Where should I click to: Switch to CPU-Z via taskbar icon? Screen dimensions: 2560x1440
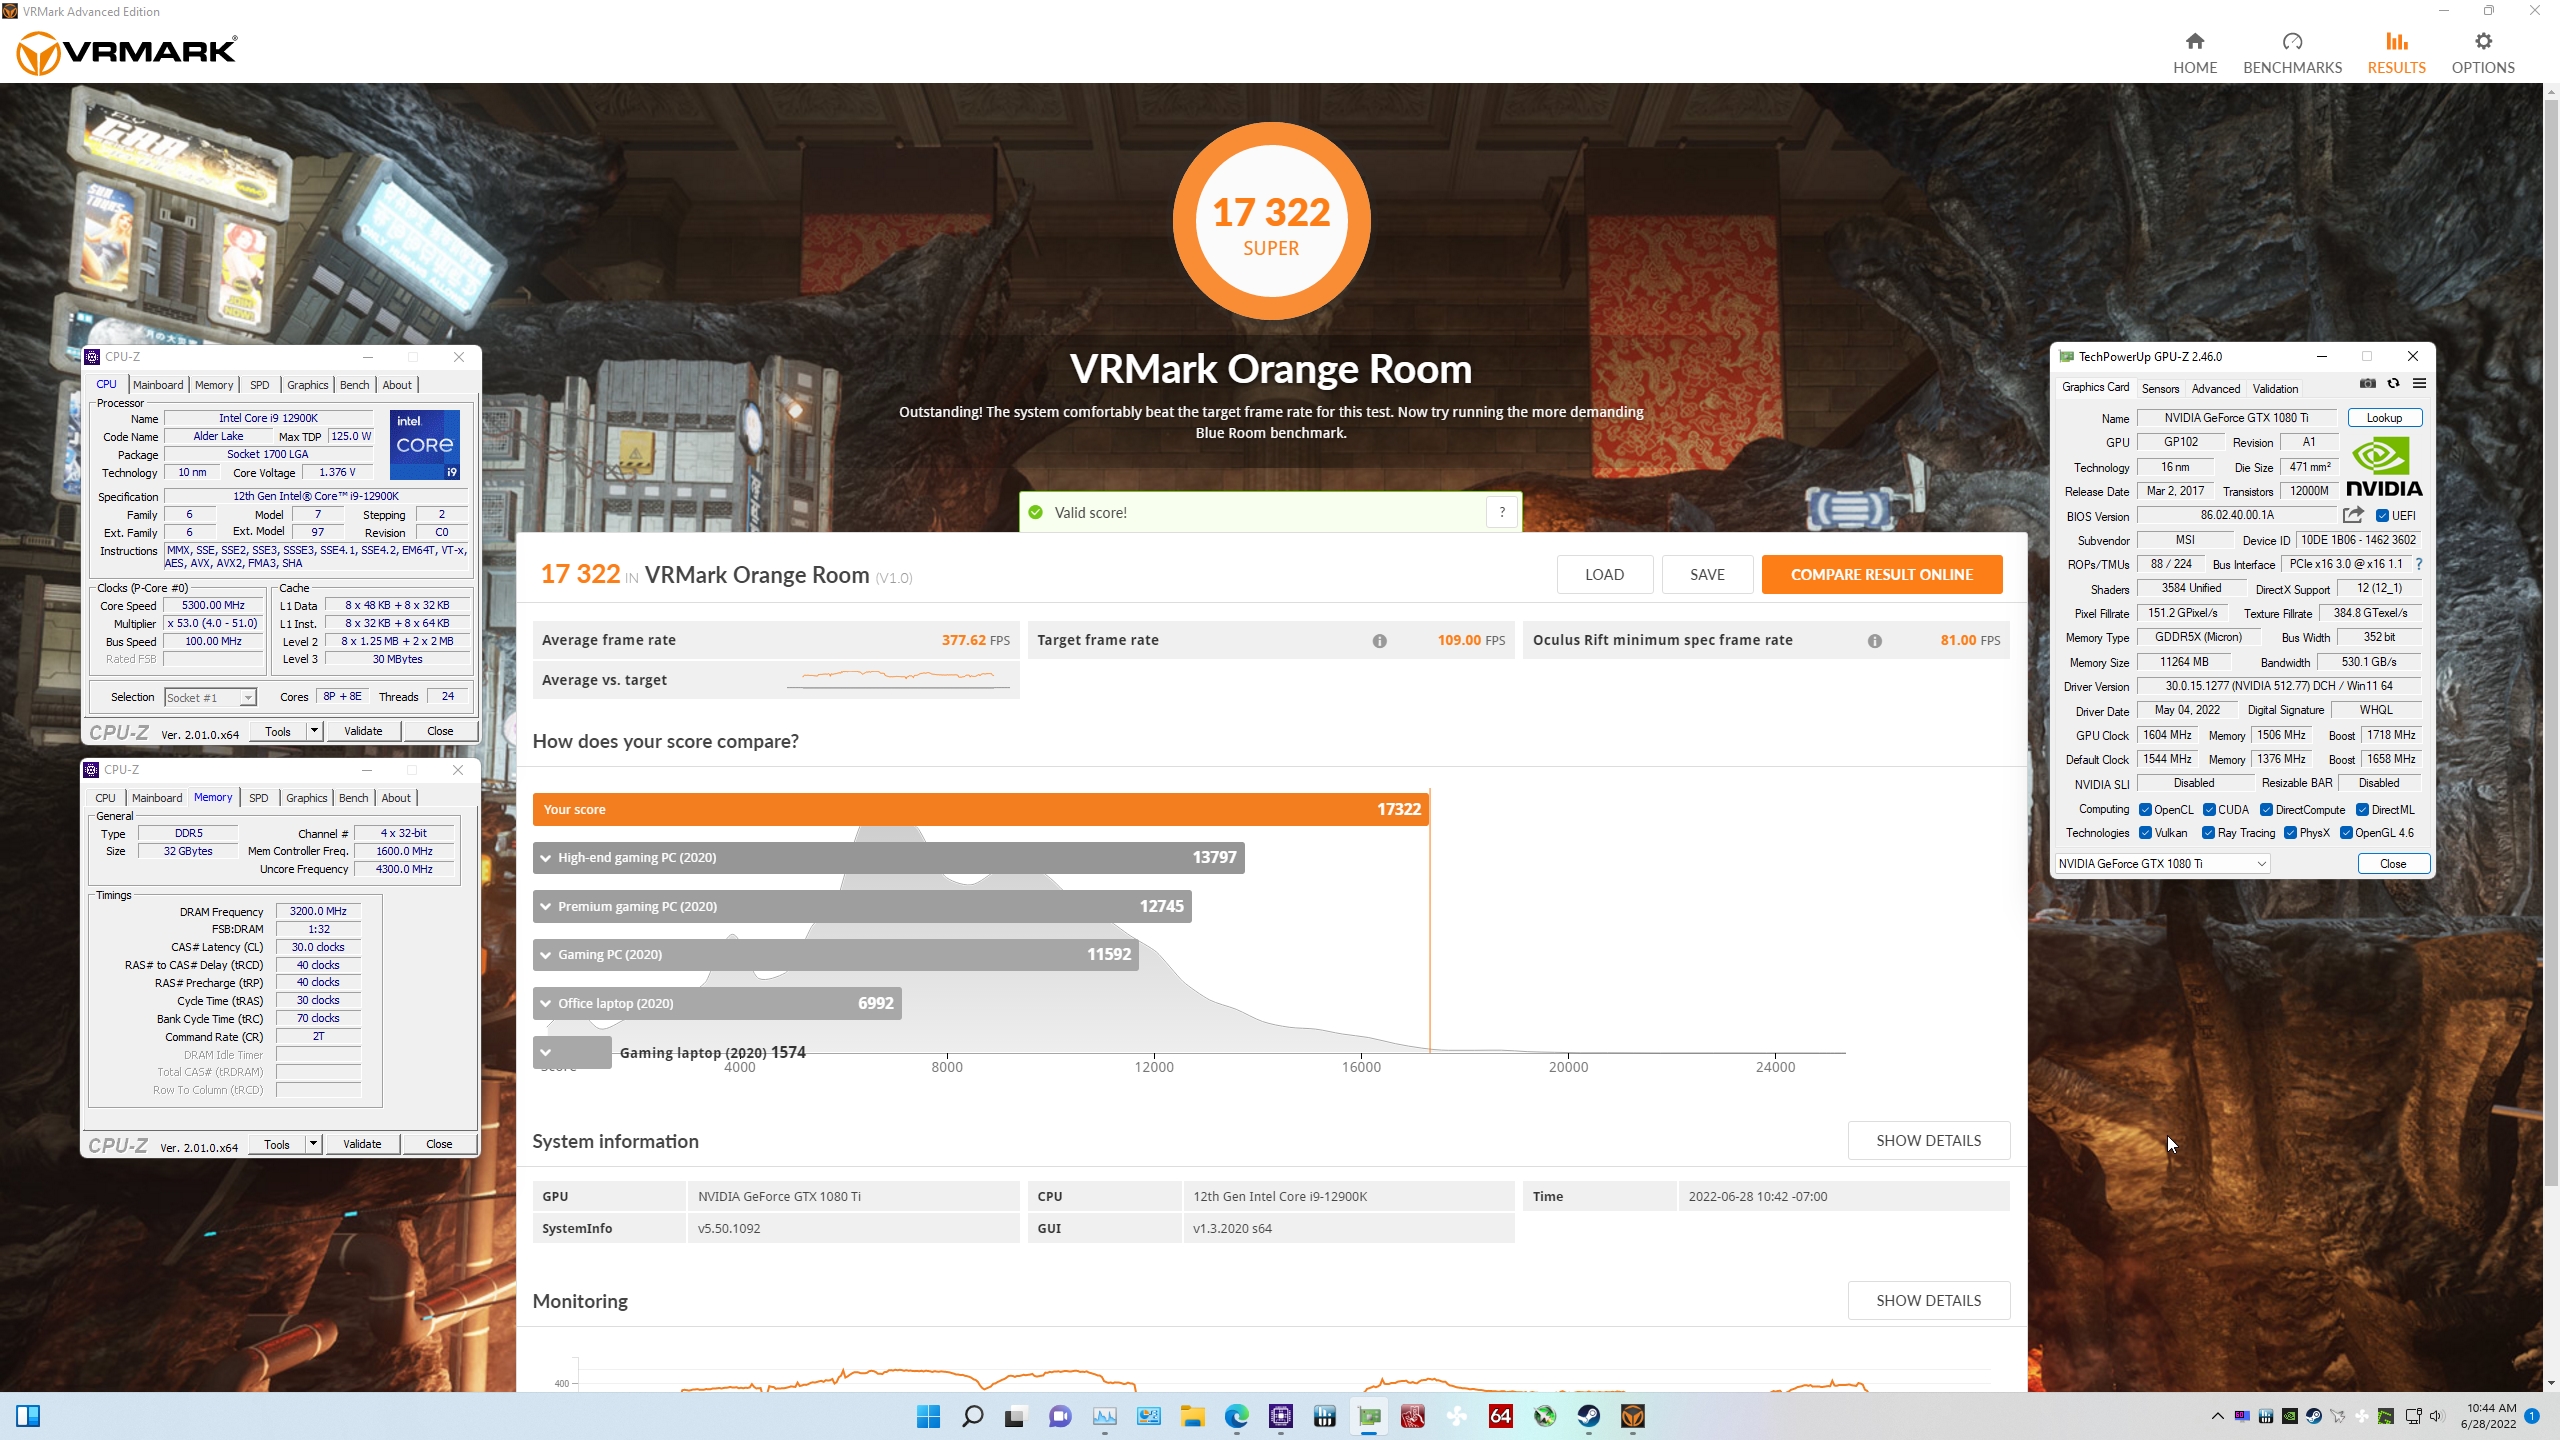pos(1281,1416)
